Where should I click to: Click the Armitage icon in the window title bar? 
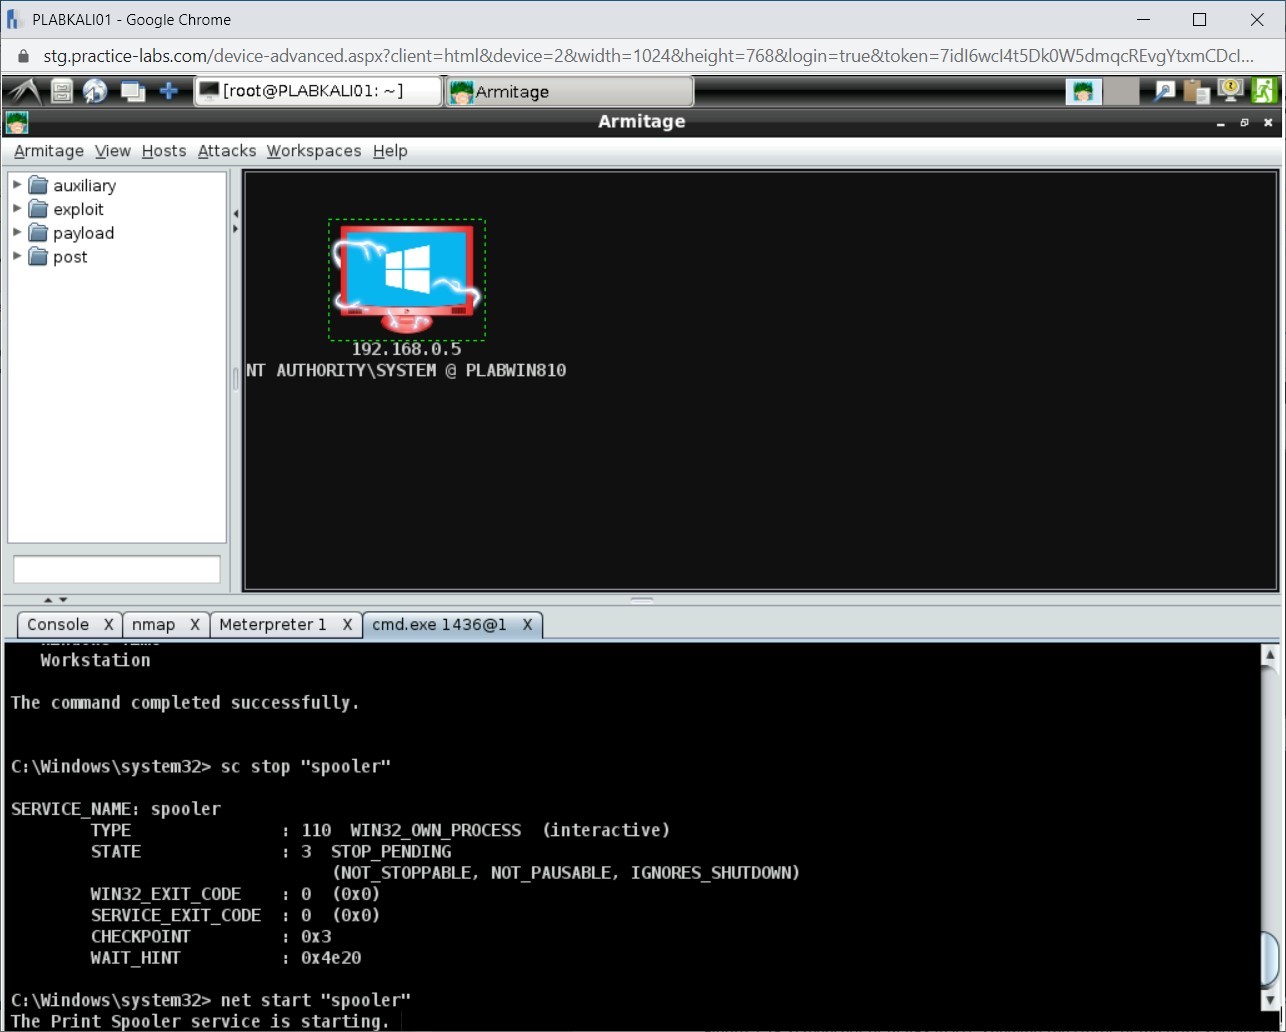coord(16,121)
